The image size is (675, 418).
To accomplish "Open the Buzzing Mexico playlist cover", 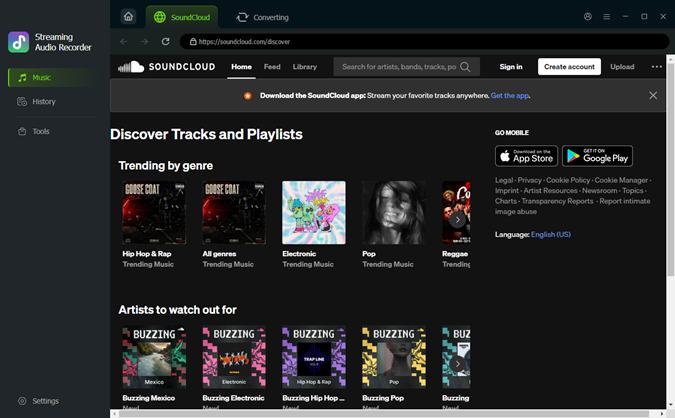I will [154, 357].
